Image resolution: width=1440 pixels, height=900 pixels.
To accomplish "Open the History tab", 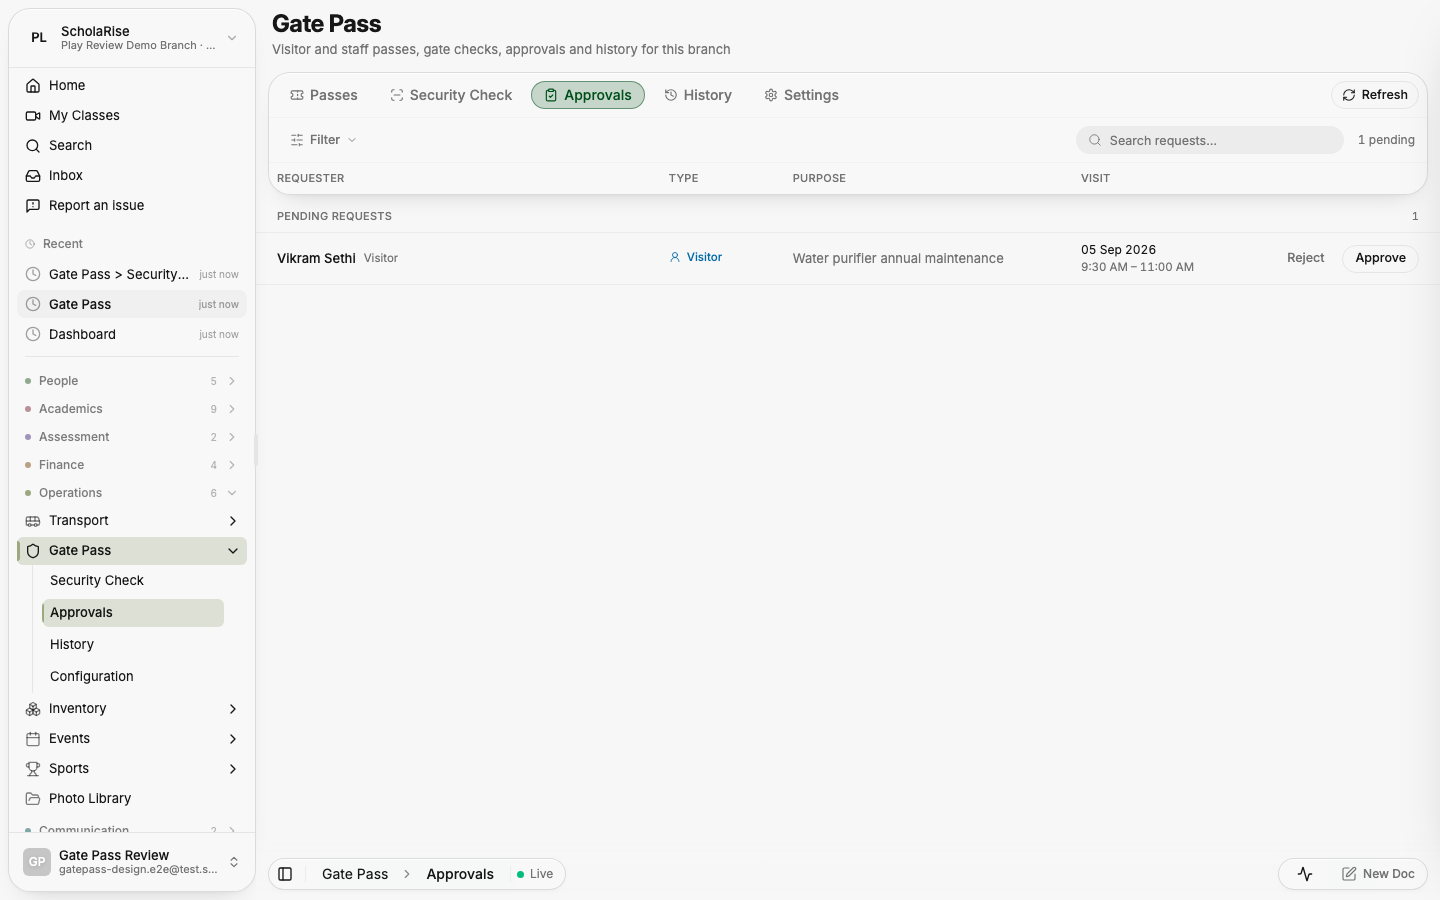I will [x=698, y=95].
